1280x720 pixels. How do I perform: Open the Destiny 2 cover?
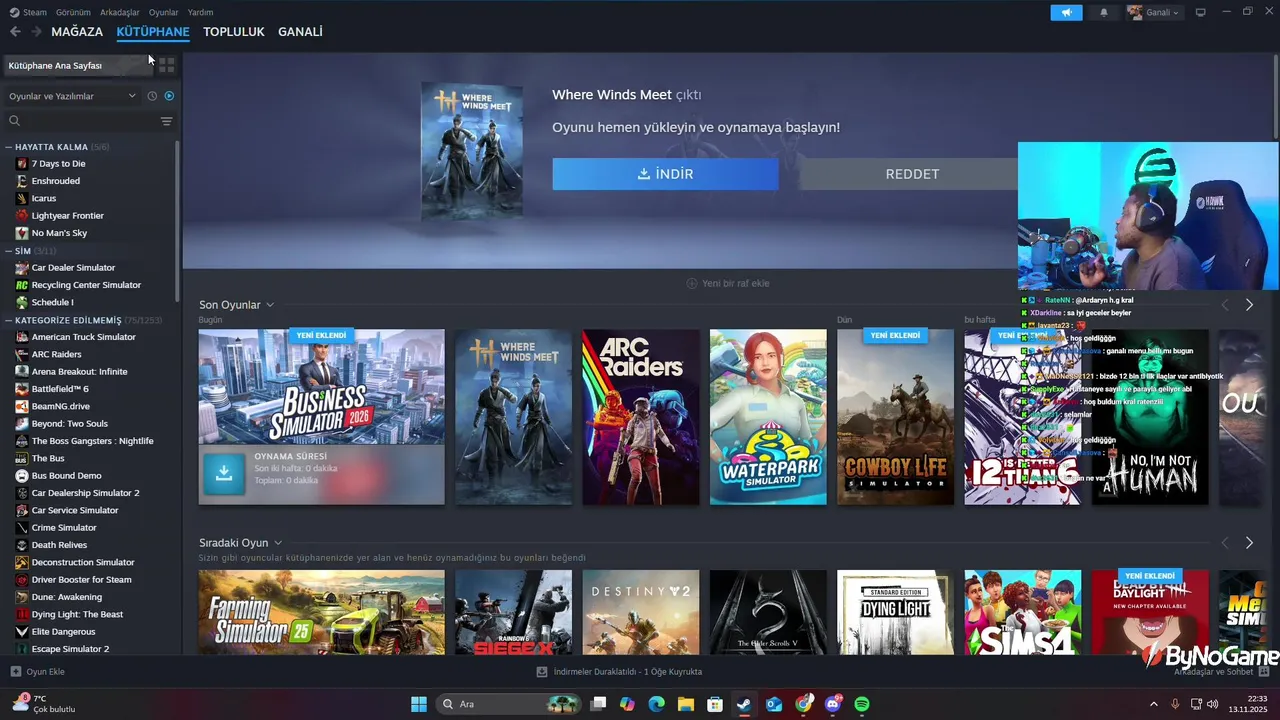click(x=641, y=612)
